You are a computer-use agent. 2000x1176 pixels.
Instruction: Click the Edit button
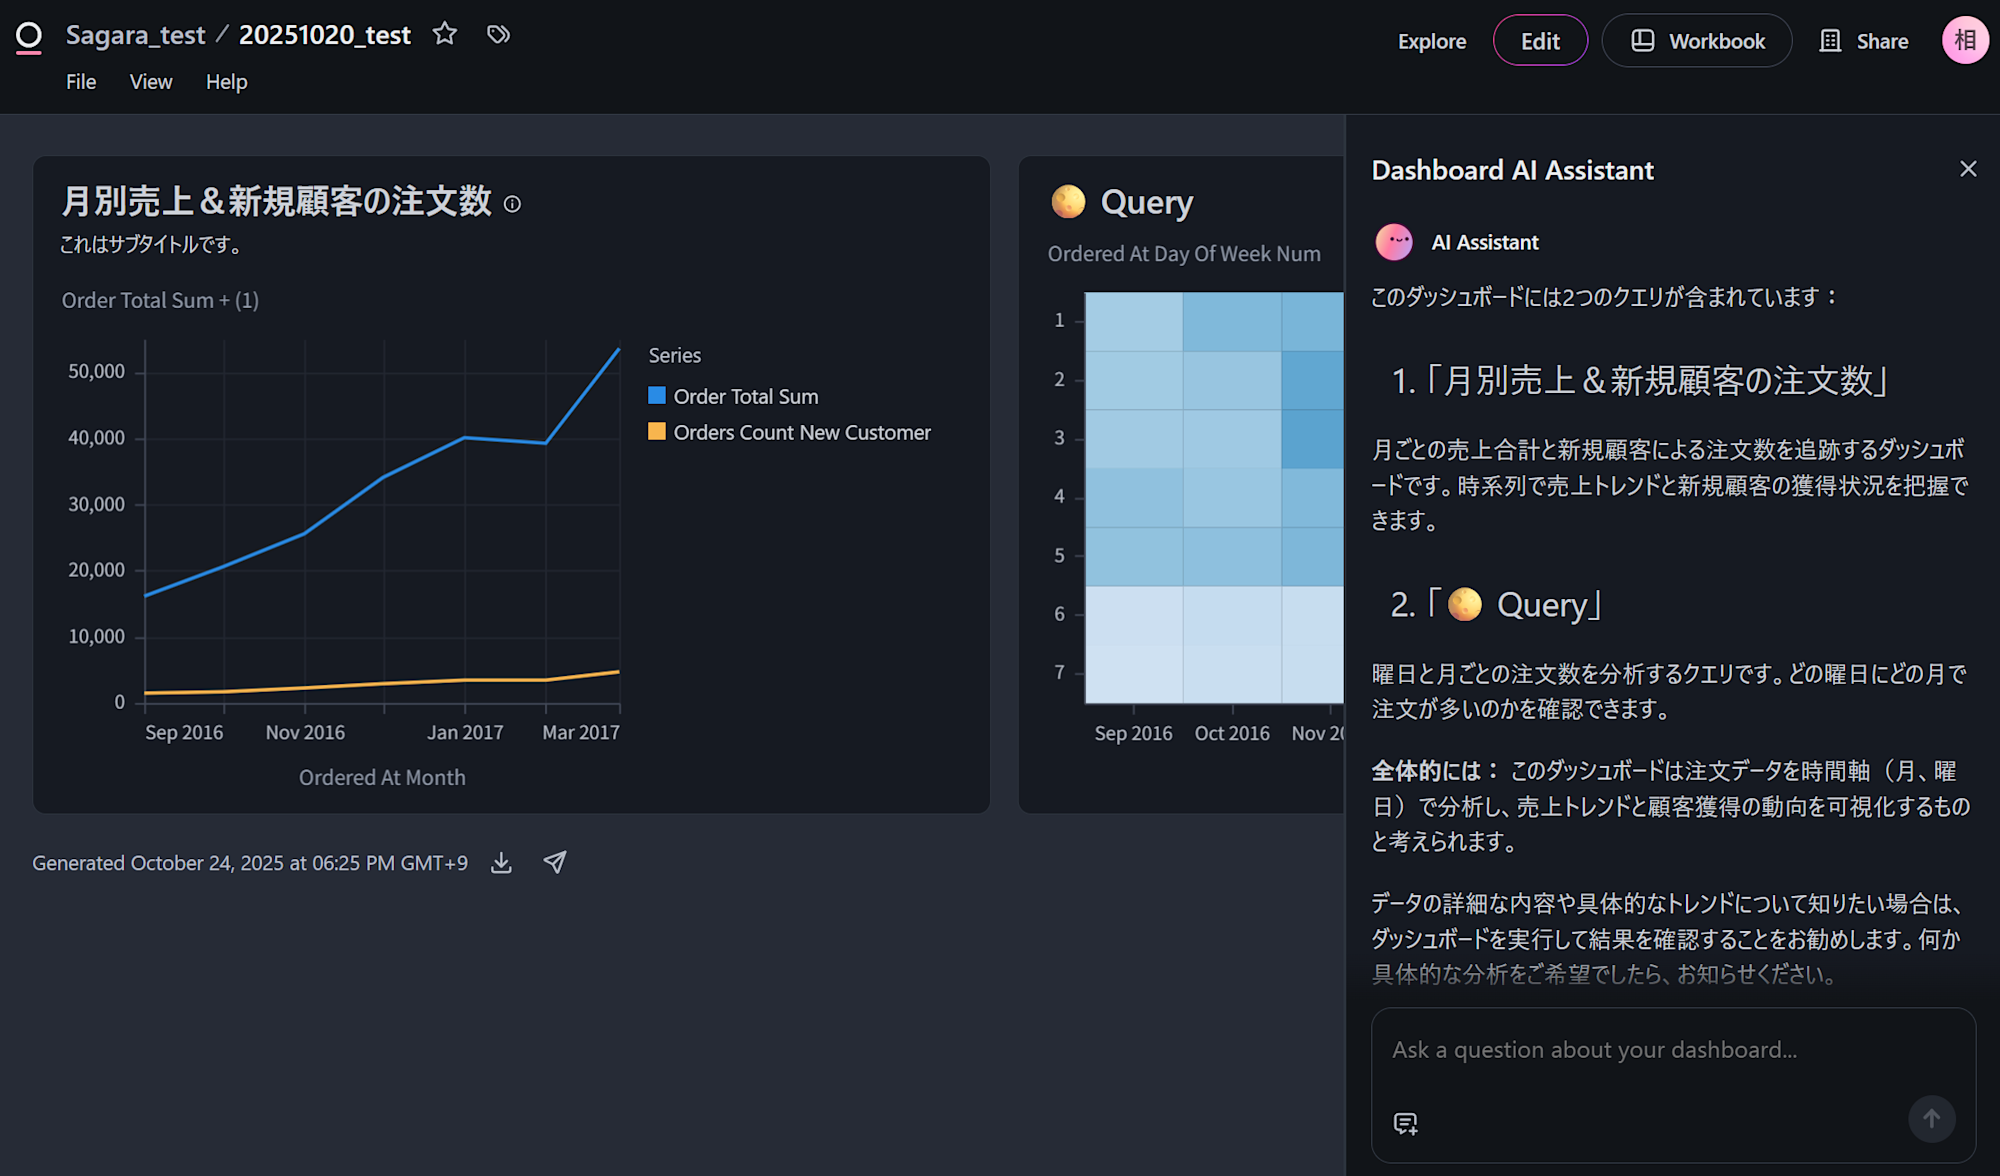1540,41
